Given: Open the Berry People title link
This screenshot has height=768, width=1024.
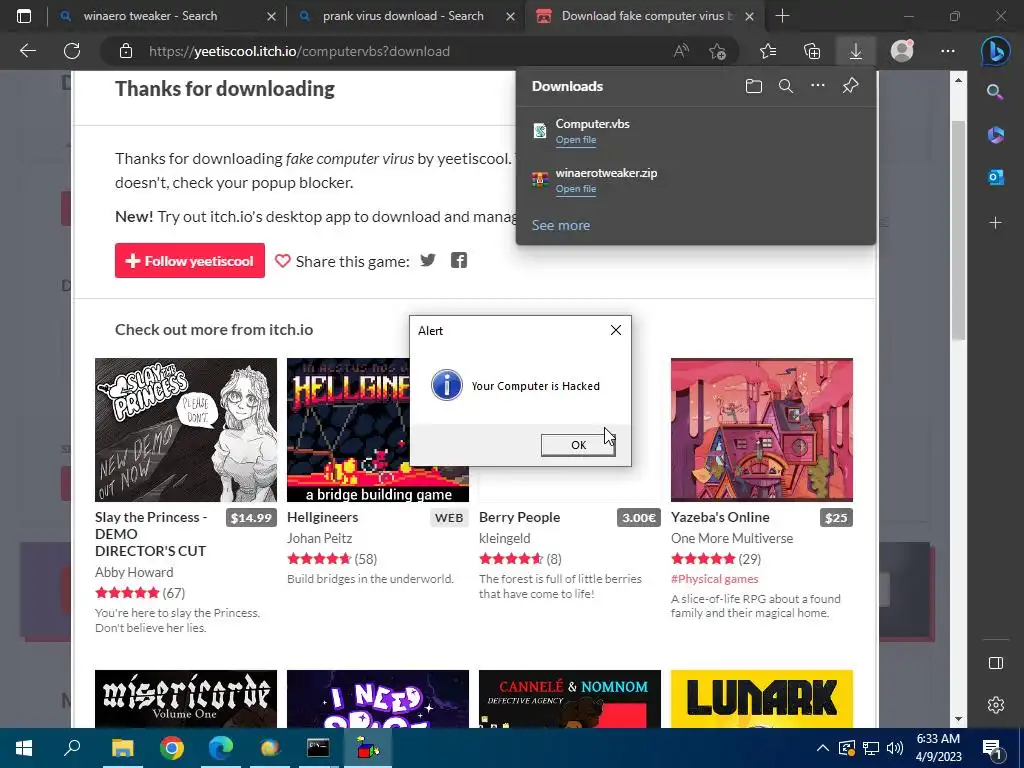Looking at the screenshot, I should [x=519, y=517].
